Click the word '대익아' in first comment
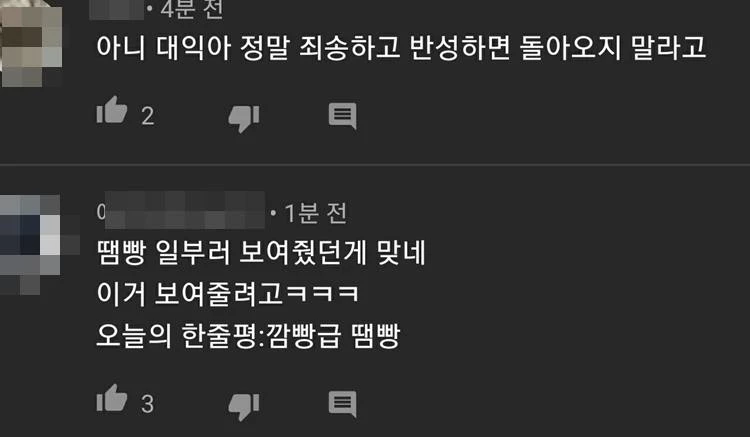This screenshot has width=750, height=437. pos(193,47)
